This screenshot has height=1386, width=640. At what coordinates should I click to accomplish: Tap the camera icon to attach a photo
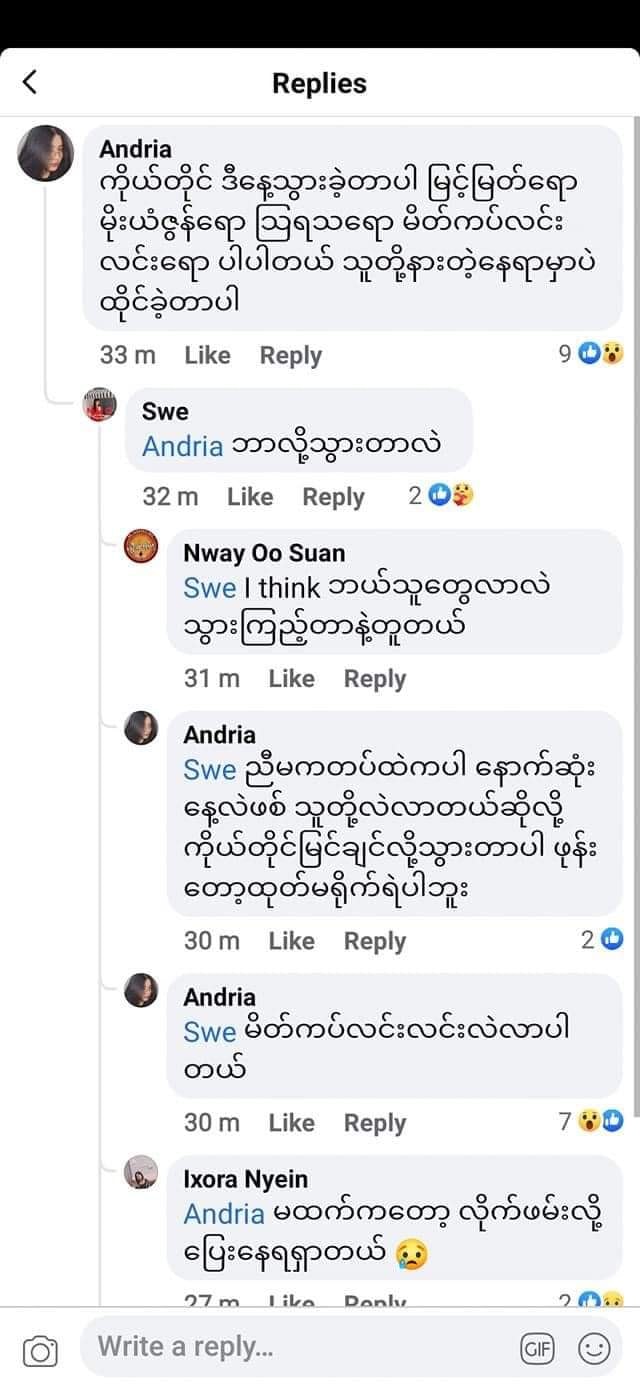point(39,1347)
